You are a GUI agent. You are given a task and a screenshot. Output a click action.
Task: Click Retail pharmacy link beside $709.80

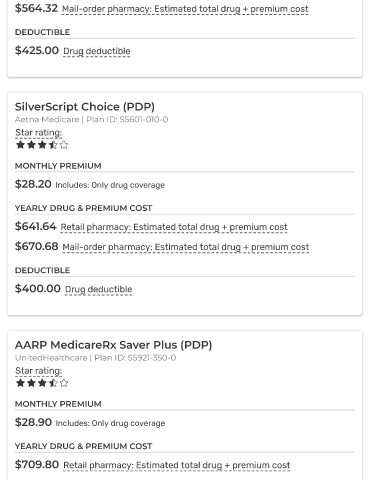(x=177, y=465)
